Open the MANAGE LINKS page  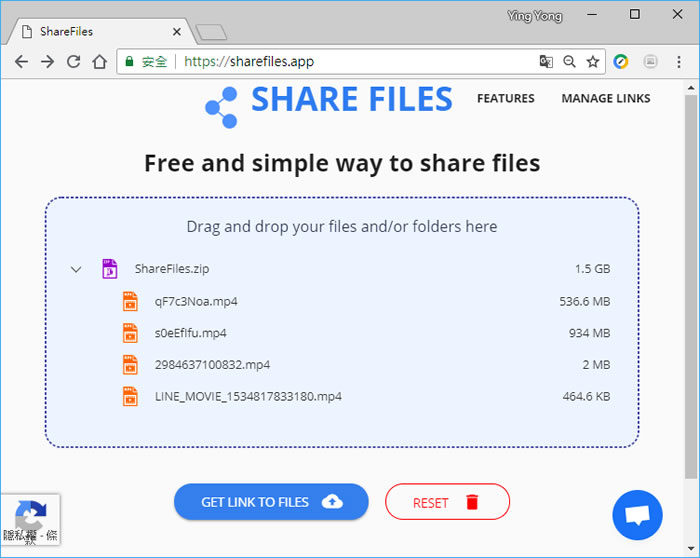606,98
